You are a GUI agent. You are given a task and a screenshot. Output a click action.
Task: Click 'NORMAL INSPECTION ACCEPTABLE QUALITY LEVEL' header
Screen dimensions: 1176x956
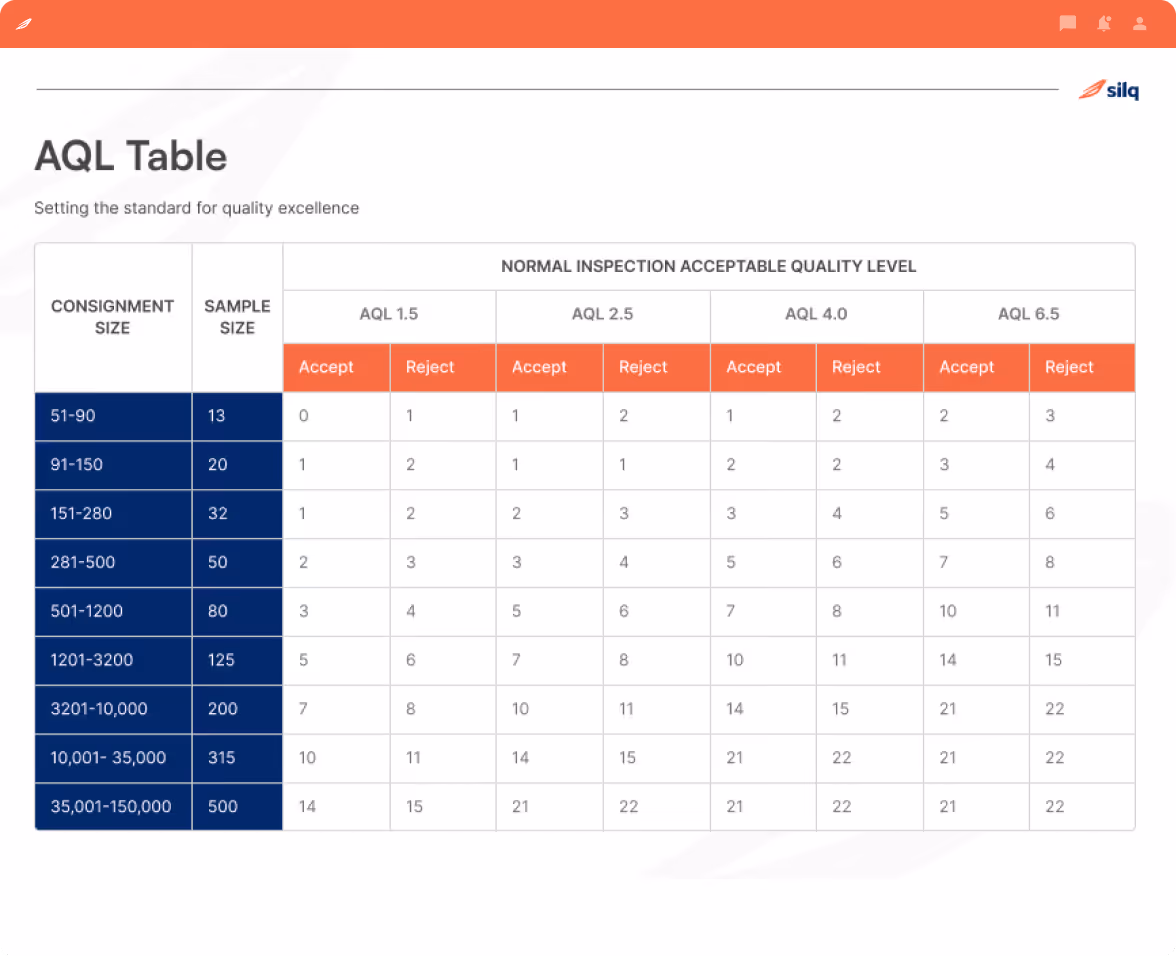pos(708,266)
